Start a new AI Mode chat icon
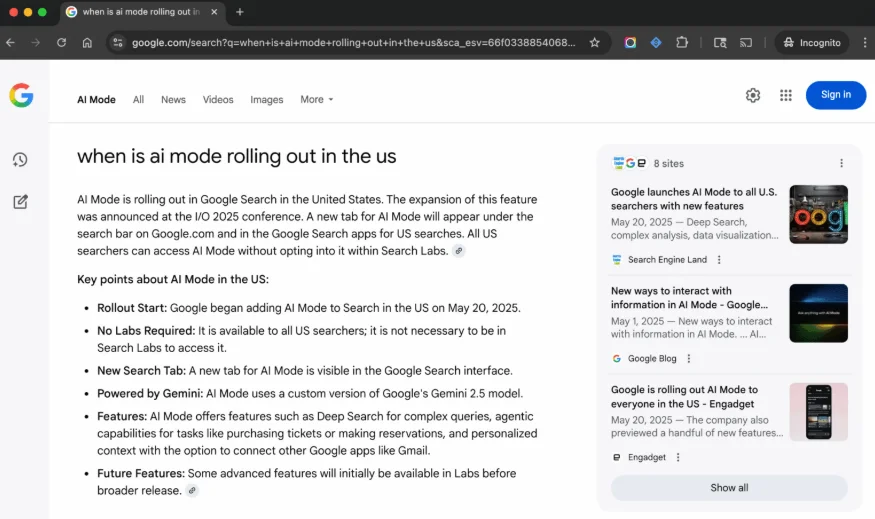This screenshot has height=519, width=875. (x=20, y=202)
